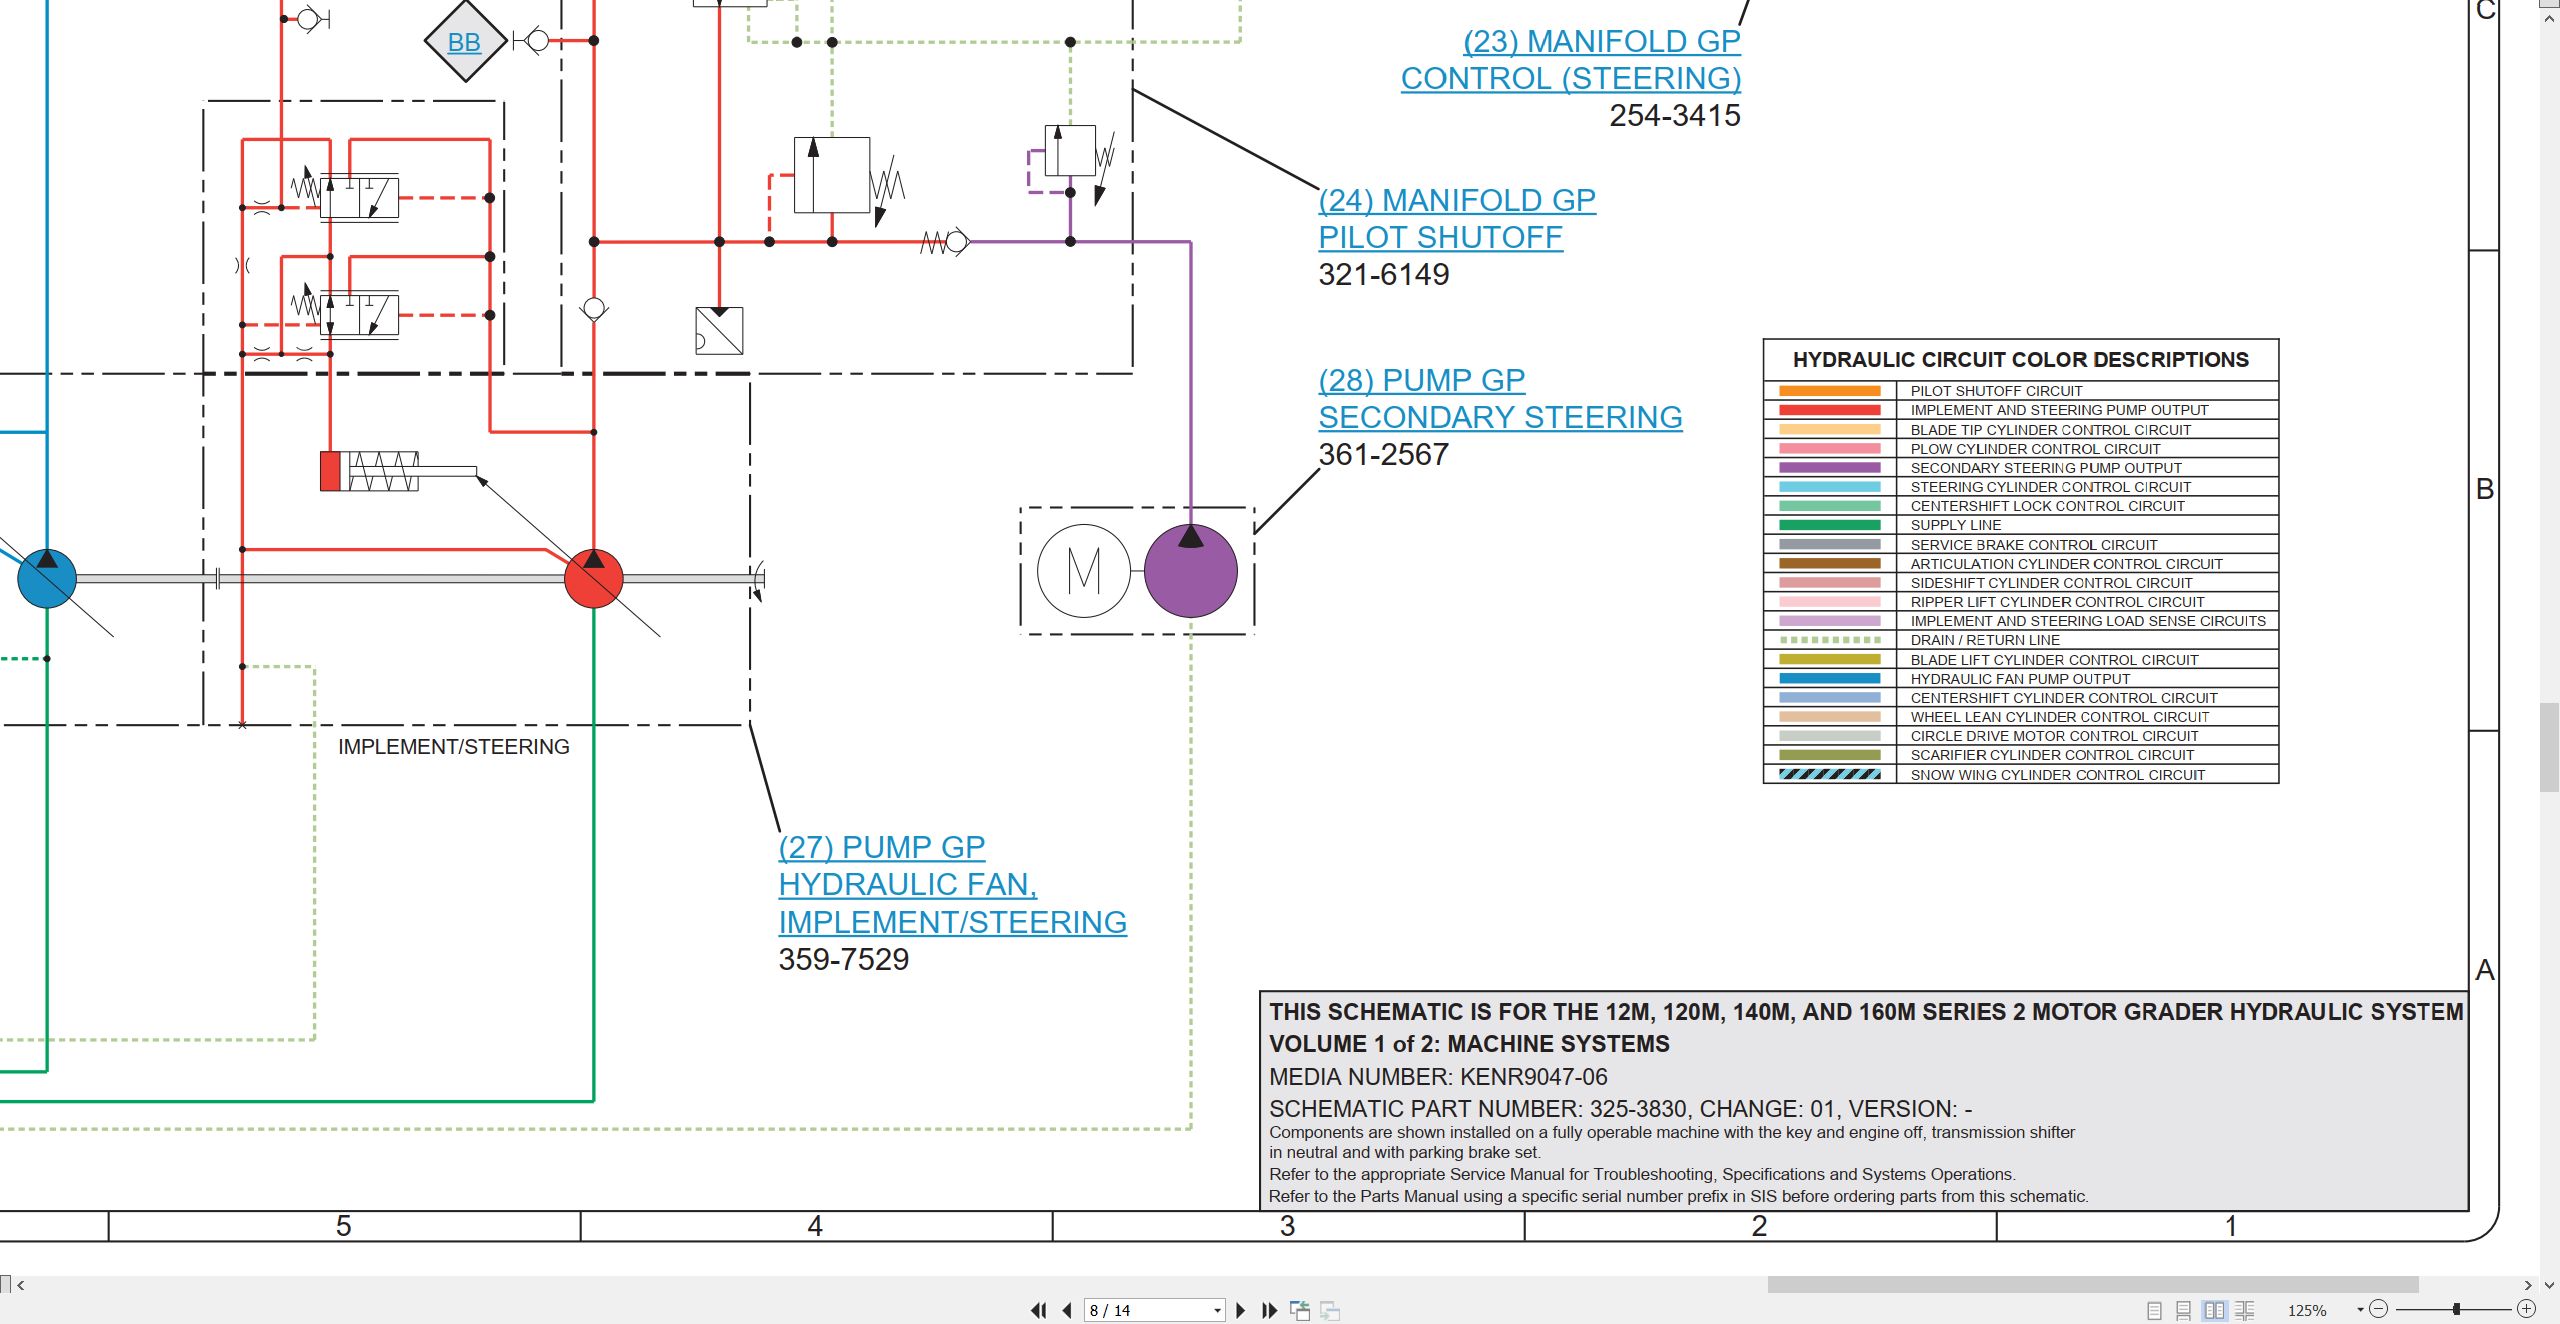
Task: Click the part number 359-7529
Action: click(x=844, y=960)
